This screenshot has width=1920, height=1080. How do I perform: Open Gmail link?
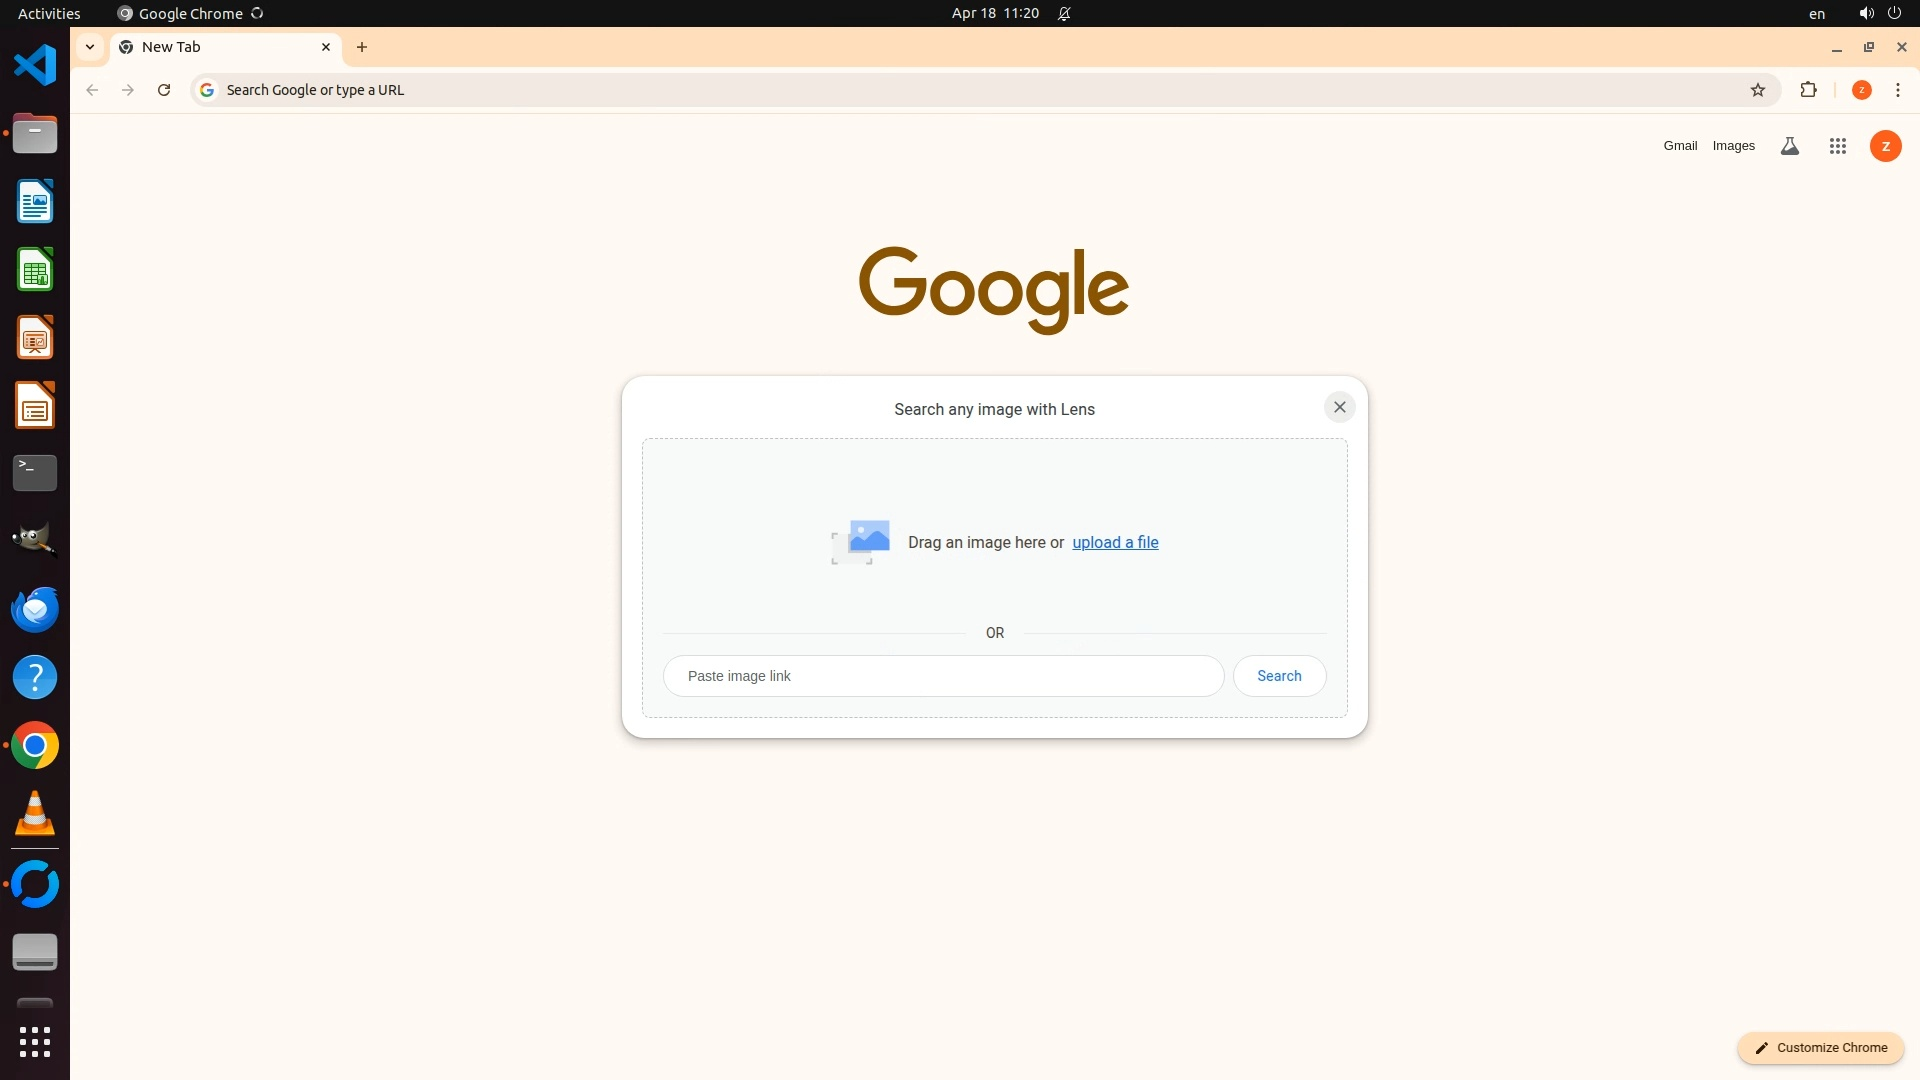click(1680, 146)
